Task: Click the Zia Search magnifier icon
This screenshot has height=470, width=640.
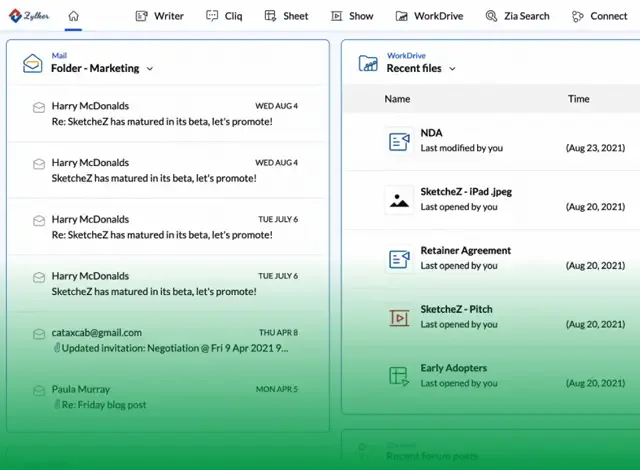Action: (491, 16)
